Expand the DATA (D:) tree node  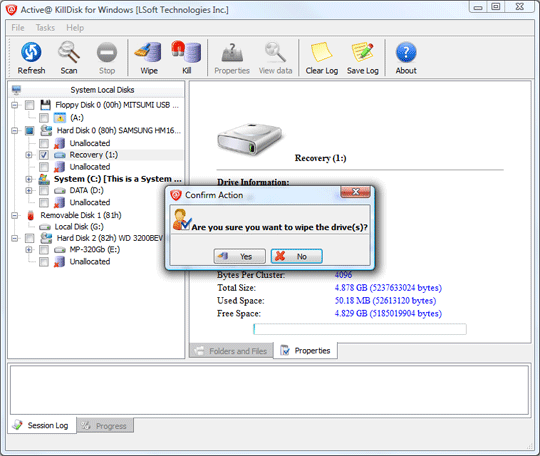(x=29, y=190)
